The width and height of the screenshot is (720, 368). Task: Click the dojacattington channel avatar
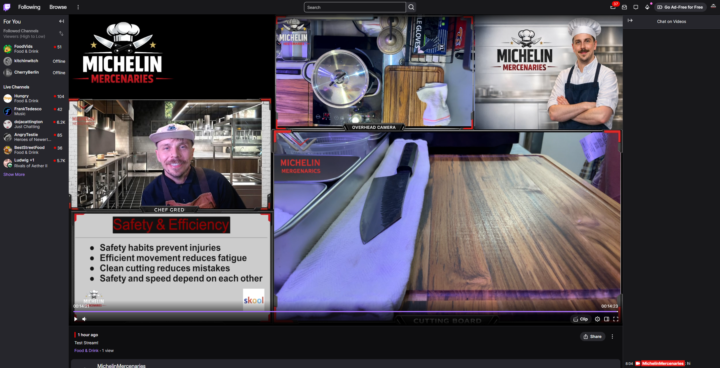7,124
